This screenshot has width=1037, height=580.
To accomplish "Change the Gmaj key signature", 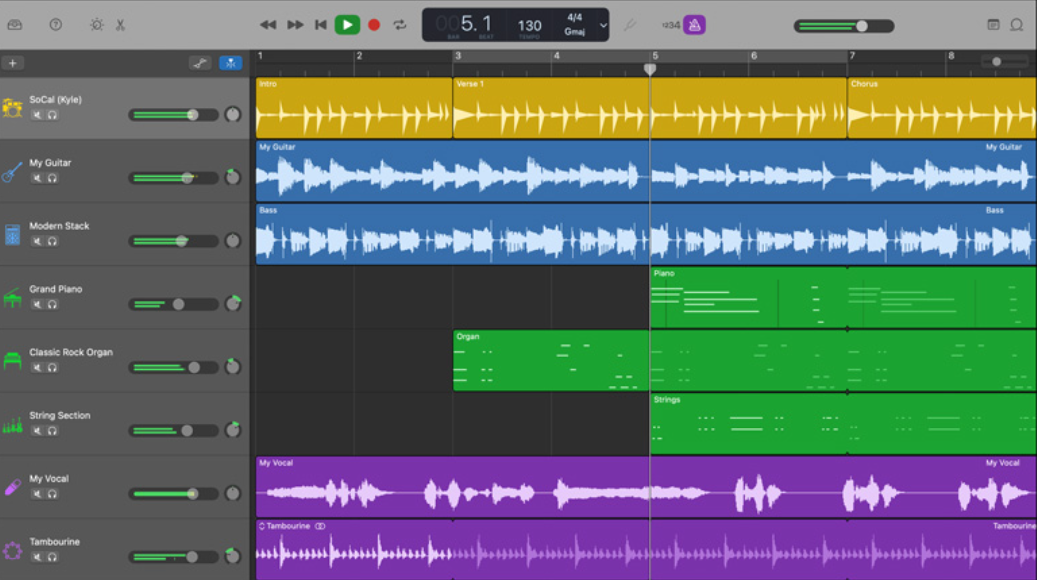I will (x=575, y=32).
